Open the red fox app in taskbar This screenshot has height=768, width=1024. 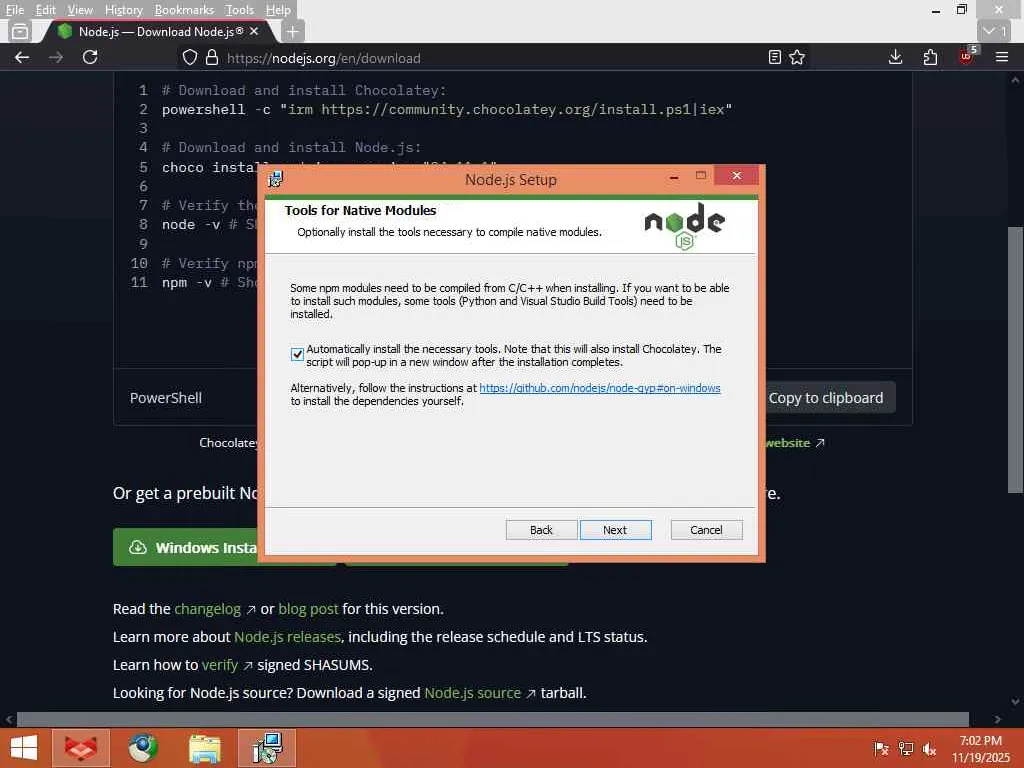click(80, 748)
